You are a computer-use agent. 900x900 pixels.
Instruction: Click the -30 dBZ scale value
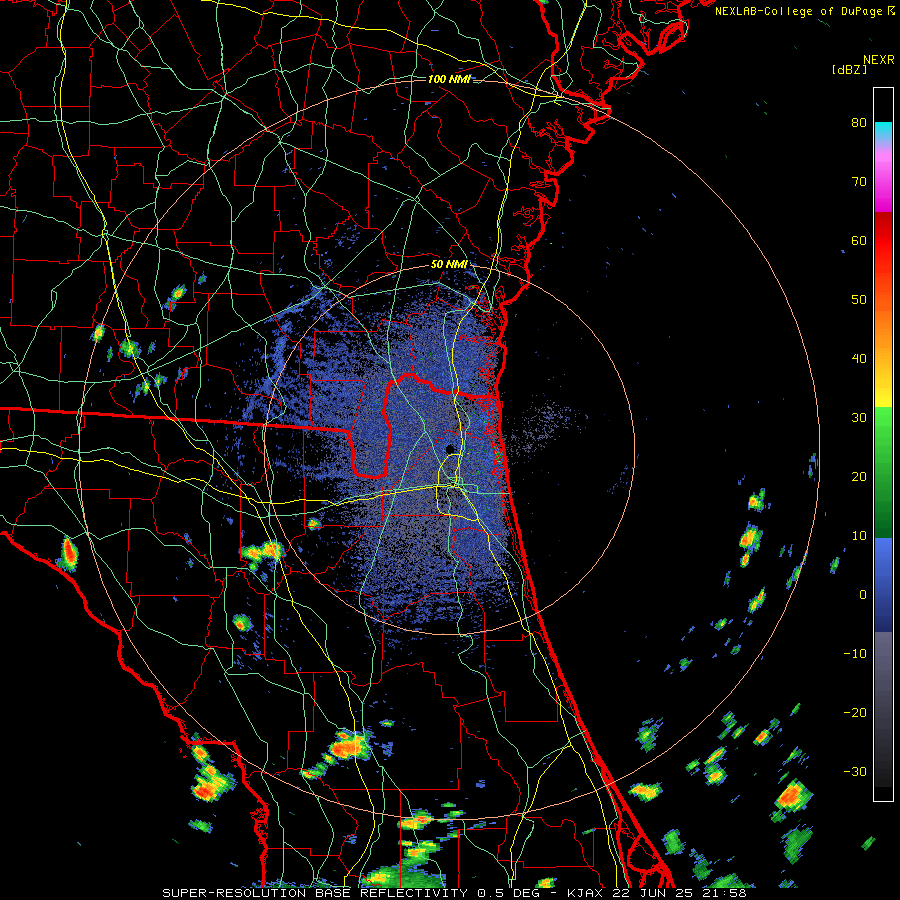click(855, 771)
